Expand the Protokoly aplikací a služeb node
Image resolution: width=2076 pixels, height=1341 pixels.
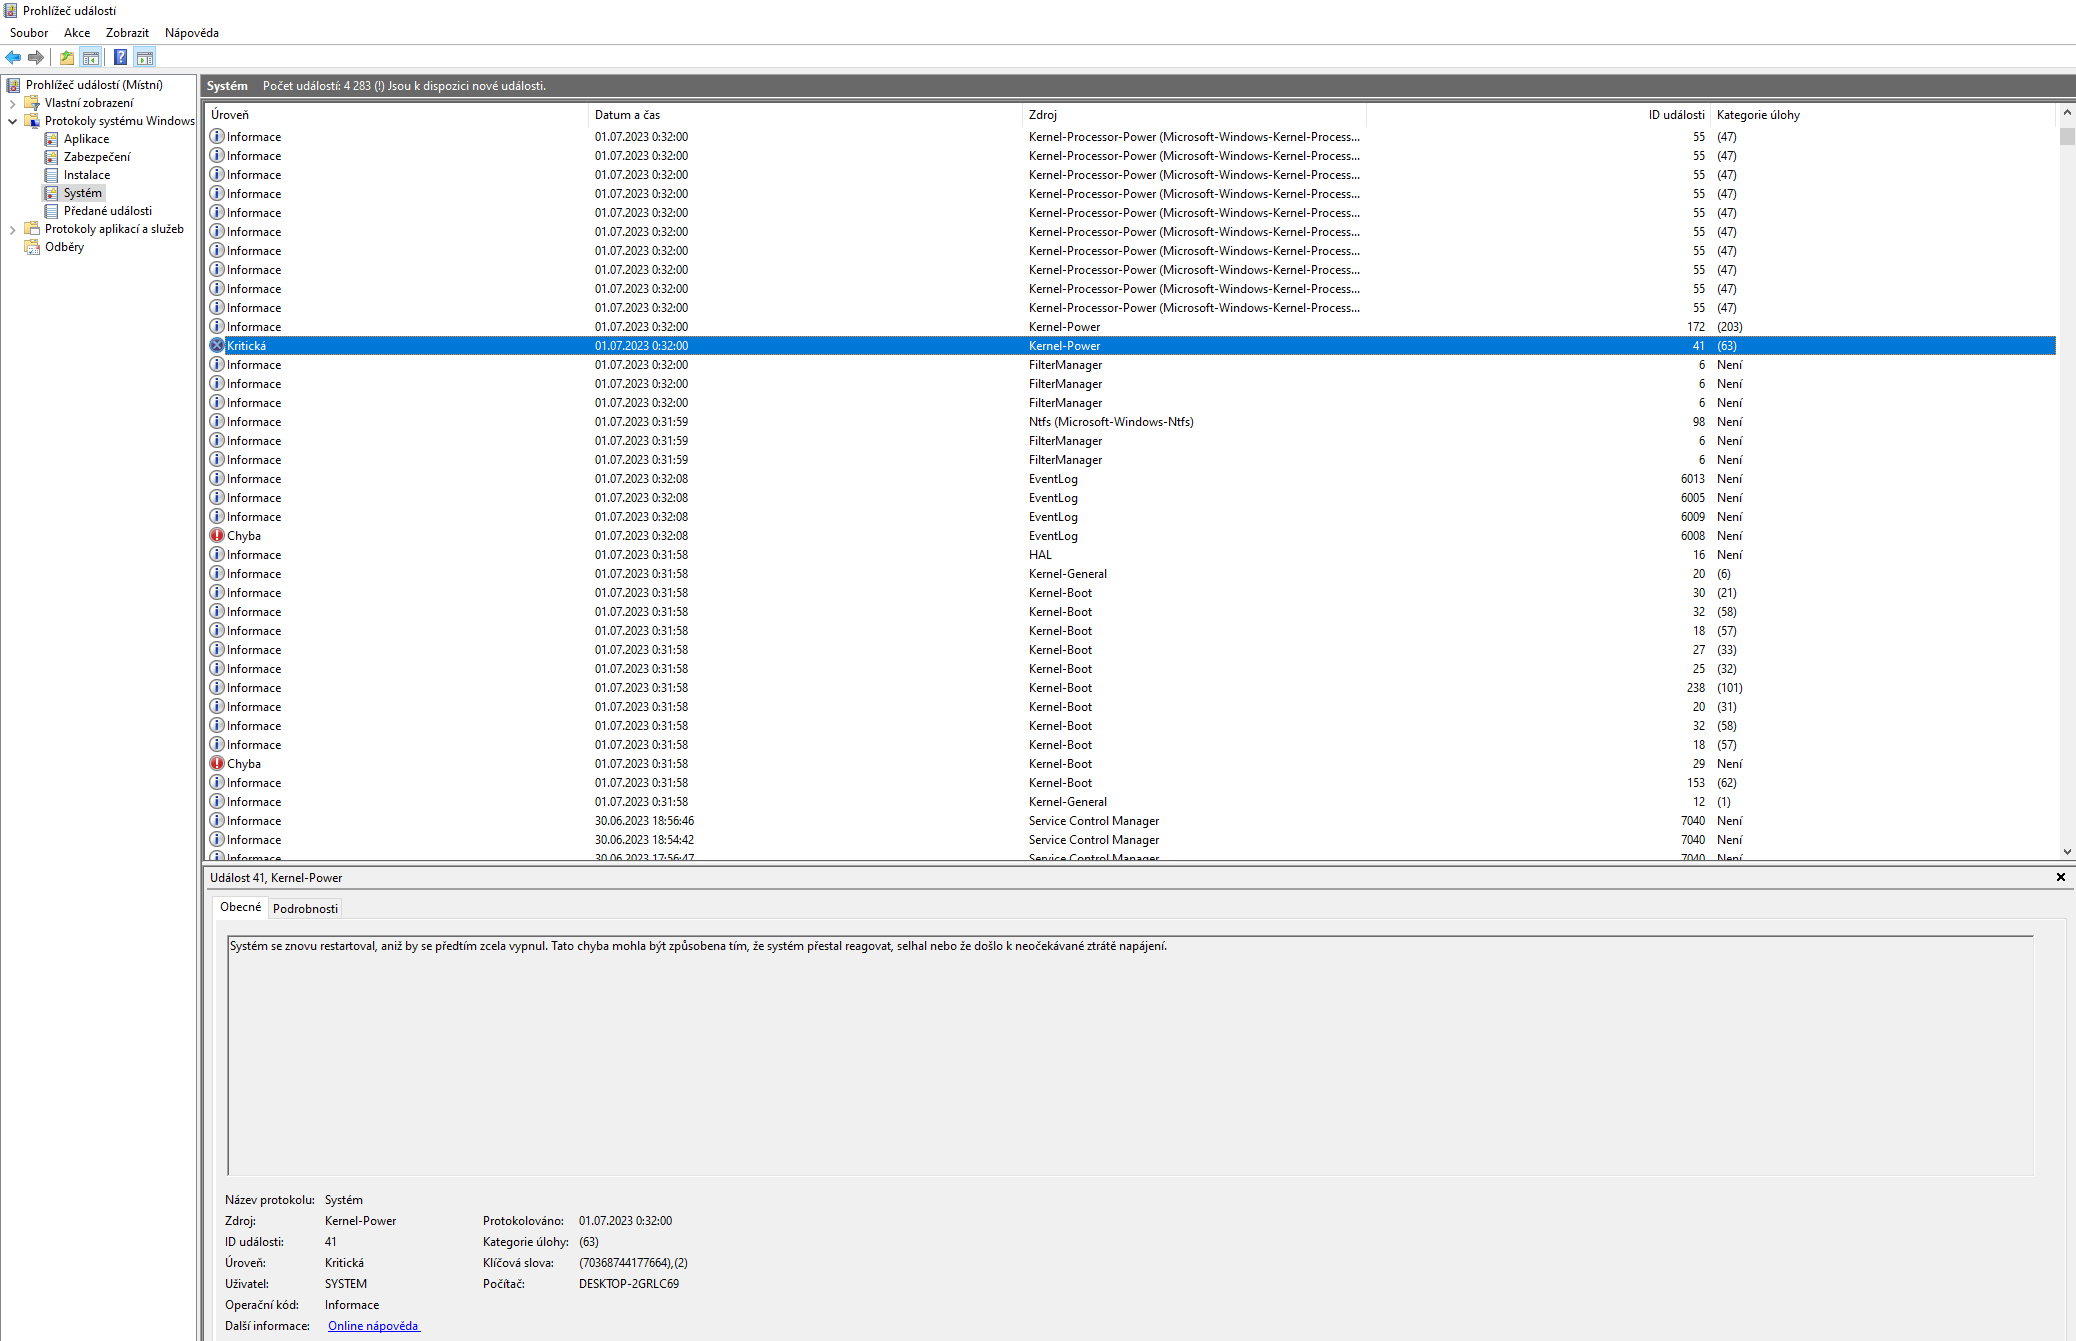click(x=12, y=229)
